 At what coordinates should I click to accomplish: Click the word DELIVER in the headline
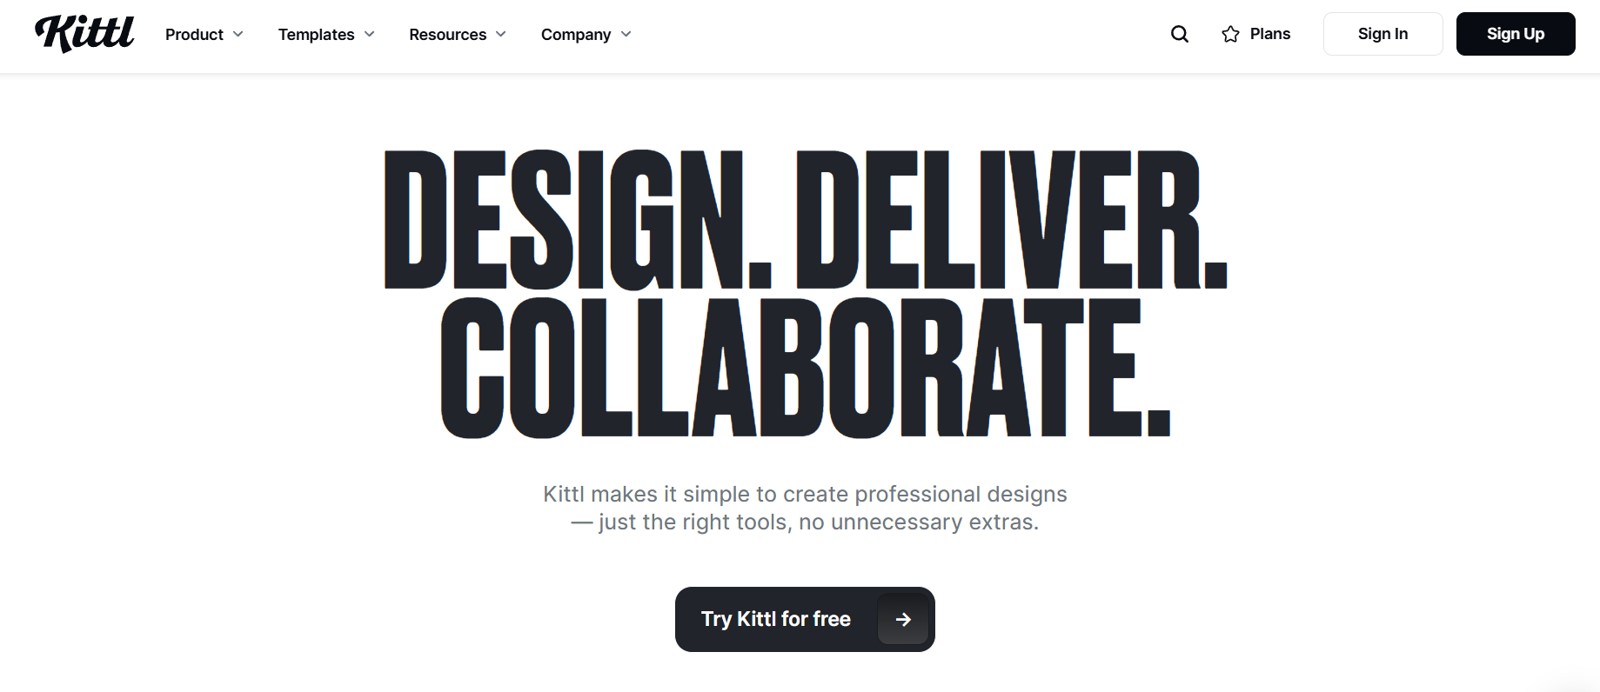pos(1011,220)
